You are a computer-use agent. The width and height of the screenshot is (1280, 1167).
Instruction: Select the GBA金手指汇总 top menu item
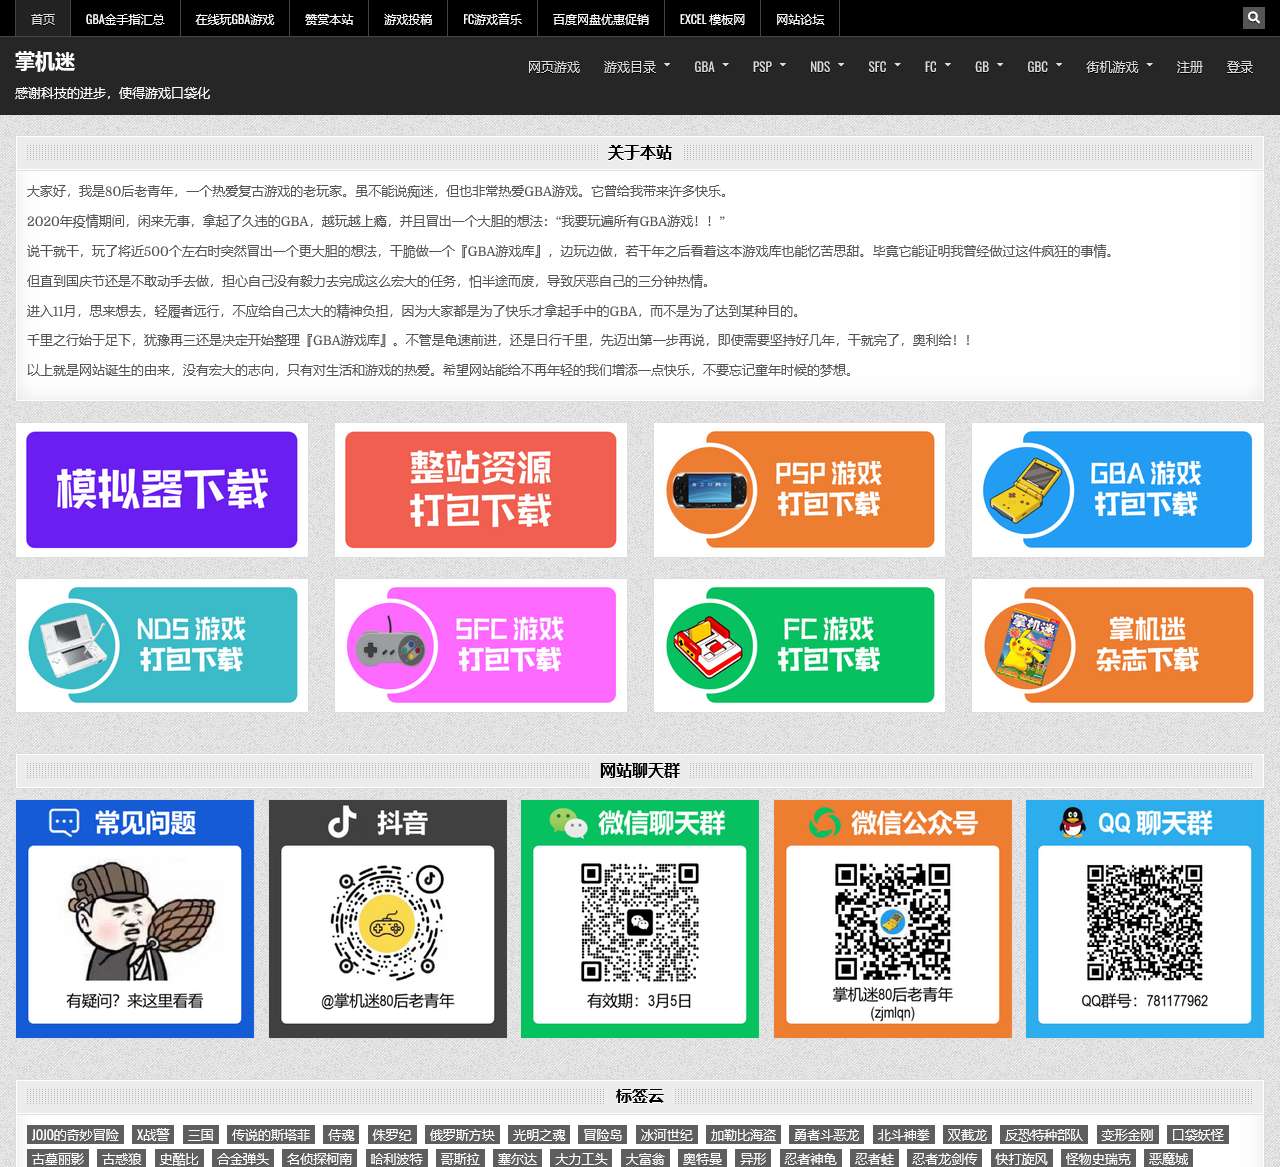tap(125, 19)
